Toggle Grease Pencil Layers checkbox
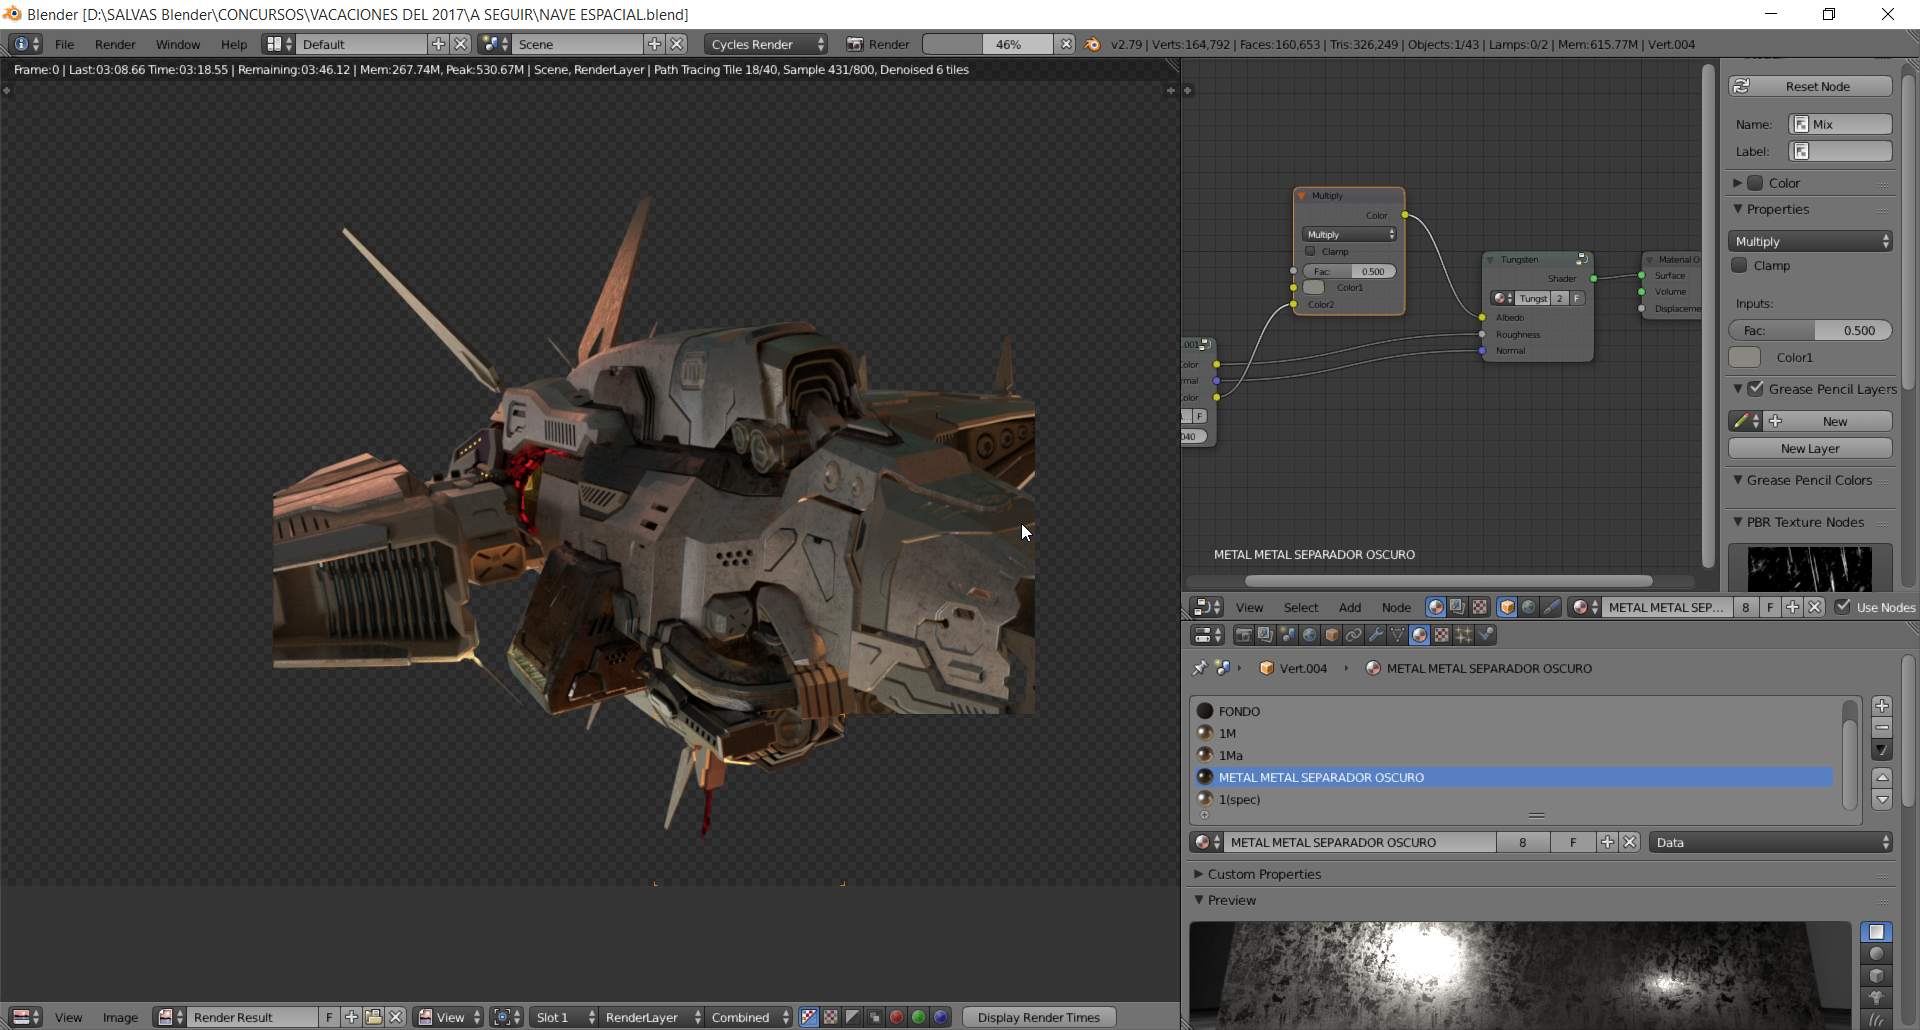The height and width of the screenshot is (1030, 1920). (x=1756, y=389)
